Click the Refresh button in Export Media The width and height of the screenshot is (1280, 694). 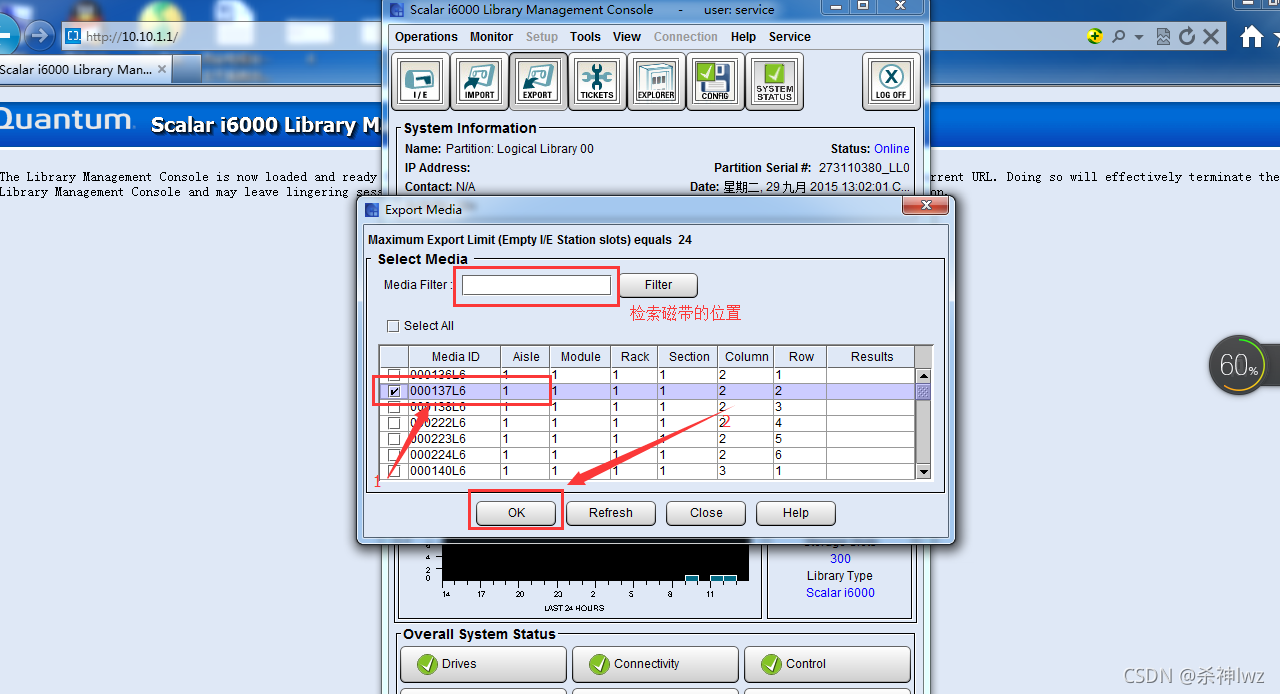point(611,513)
